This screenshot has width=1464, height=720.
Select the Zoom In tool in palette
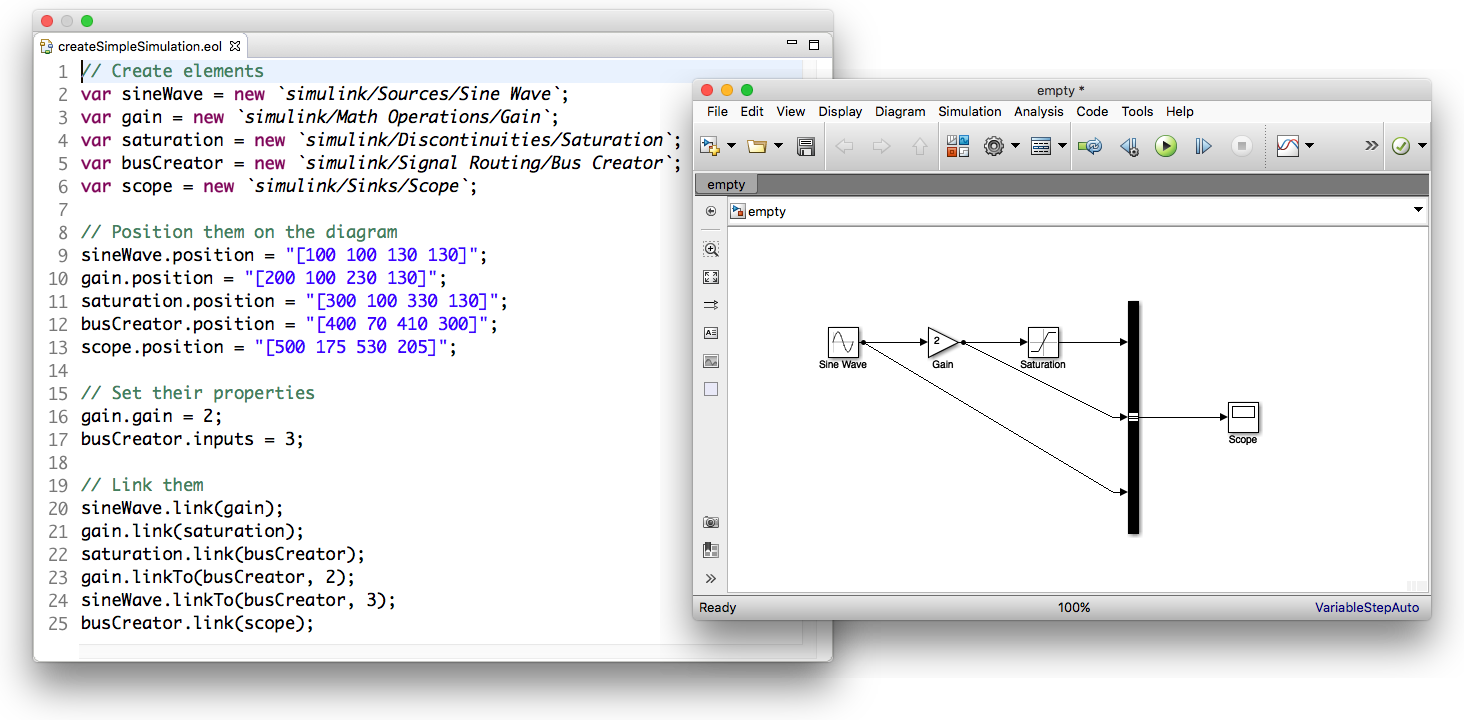[711, 249]
